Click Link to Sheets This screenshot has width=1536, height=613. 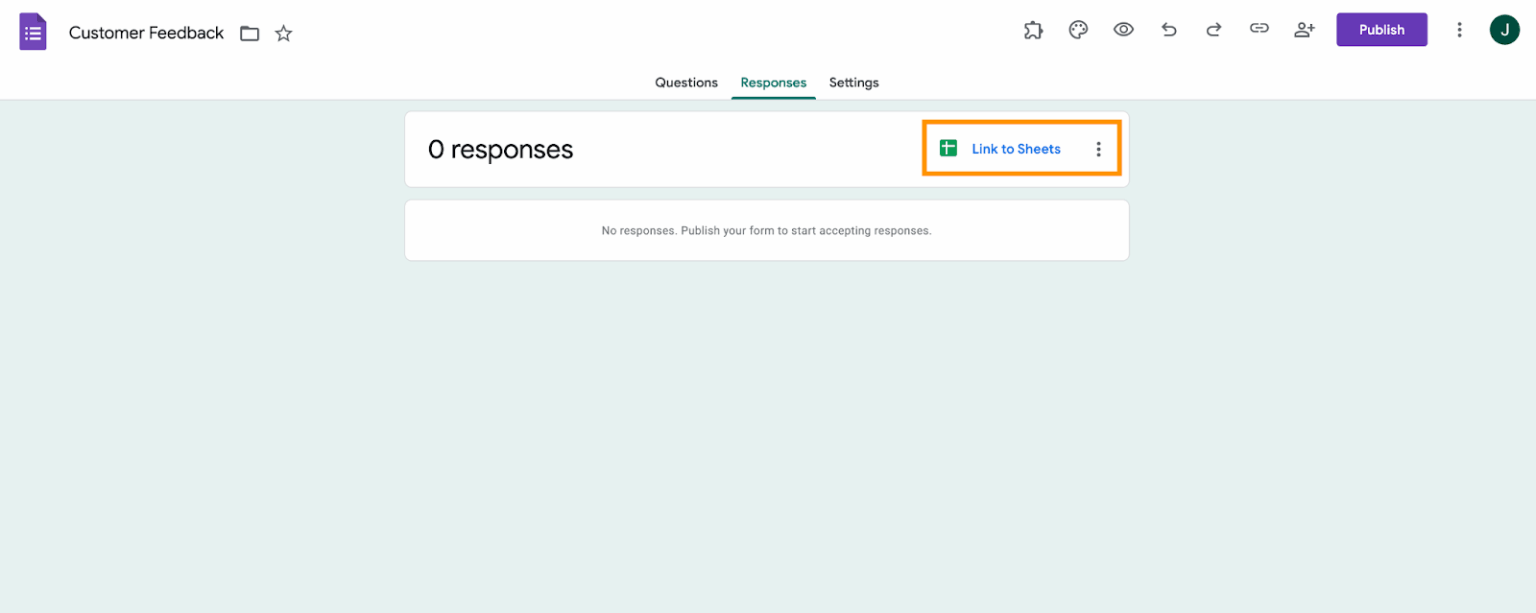click(1016, 147)
